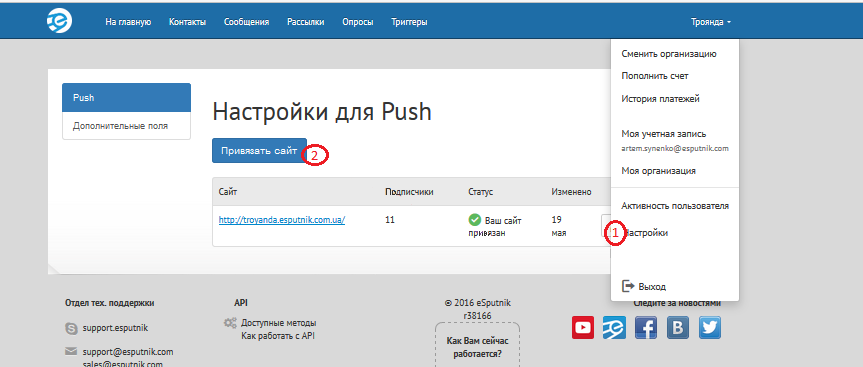Go to На главную

coord(128,22)
